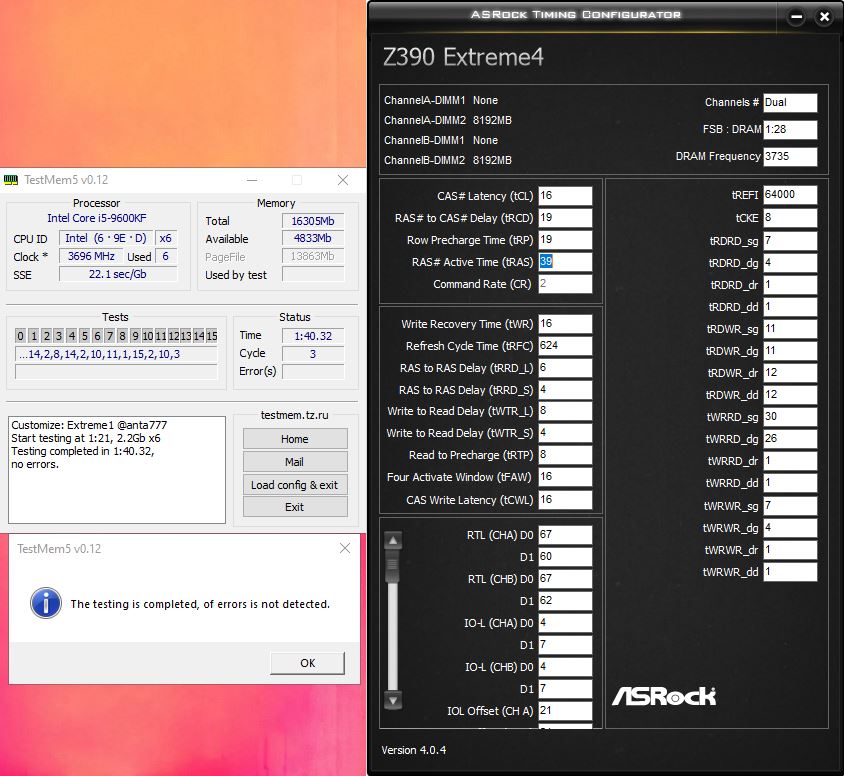844x776 pixels.
Task: Click the ChannelA-DIMM2 8192MB entry
Action: tap(448, 120)
